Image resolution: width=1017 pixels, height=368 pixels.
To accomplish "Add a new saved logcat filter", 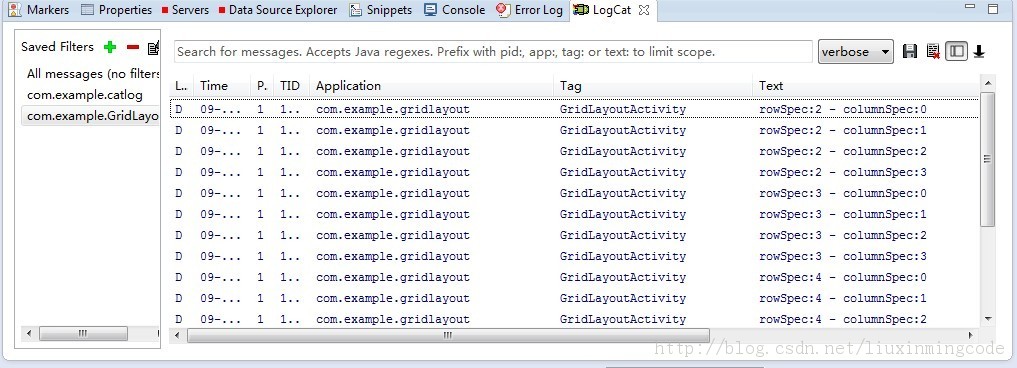I will click(x=110, y=47).
